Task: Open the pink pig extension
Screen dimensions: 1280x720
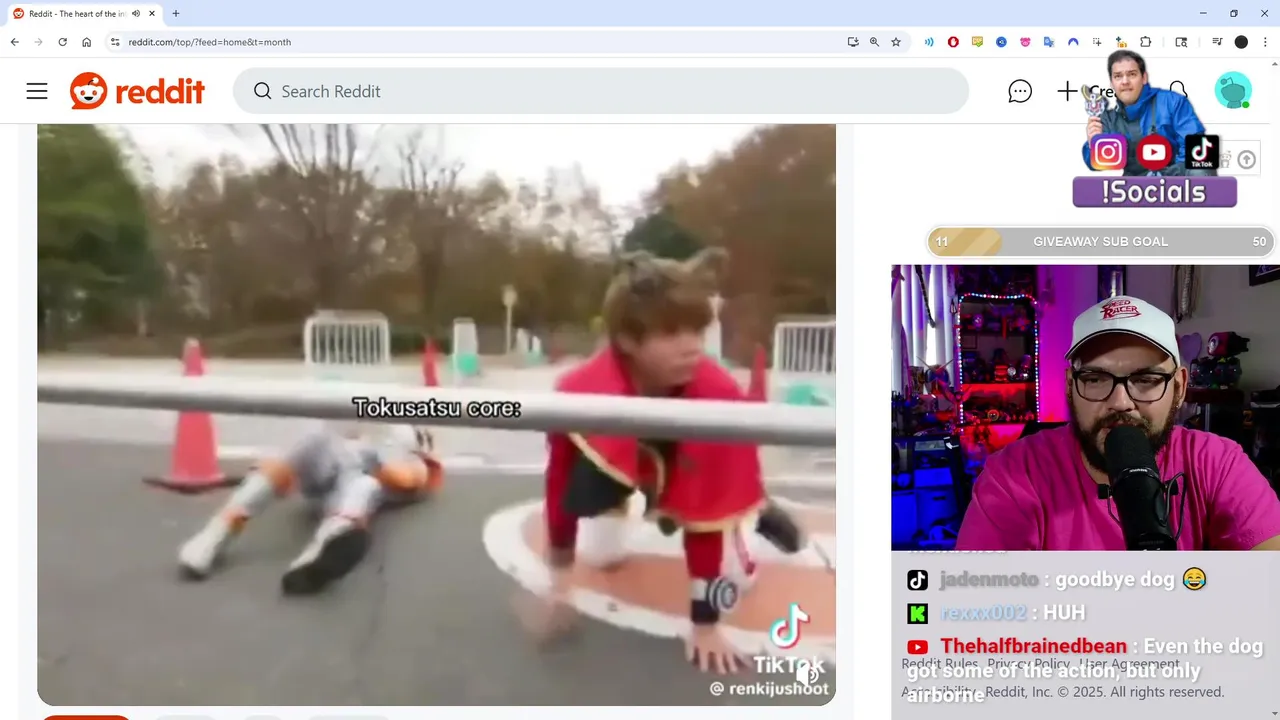Action: (1025, 42)
